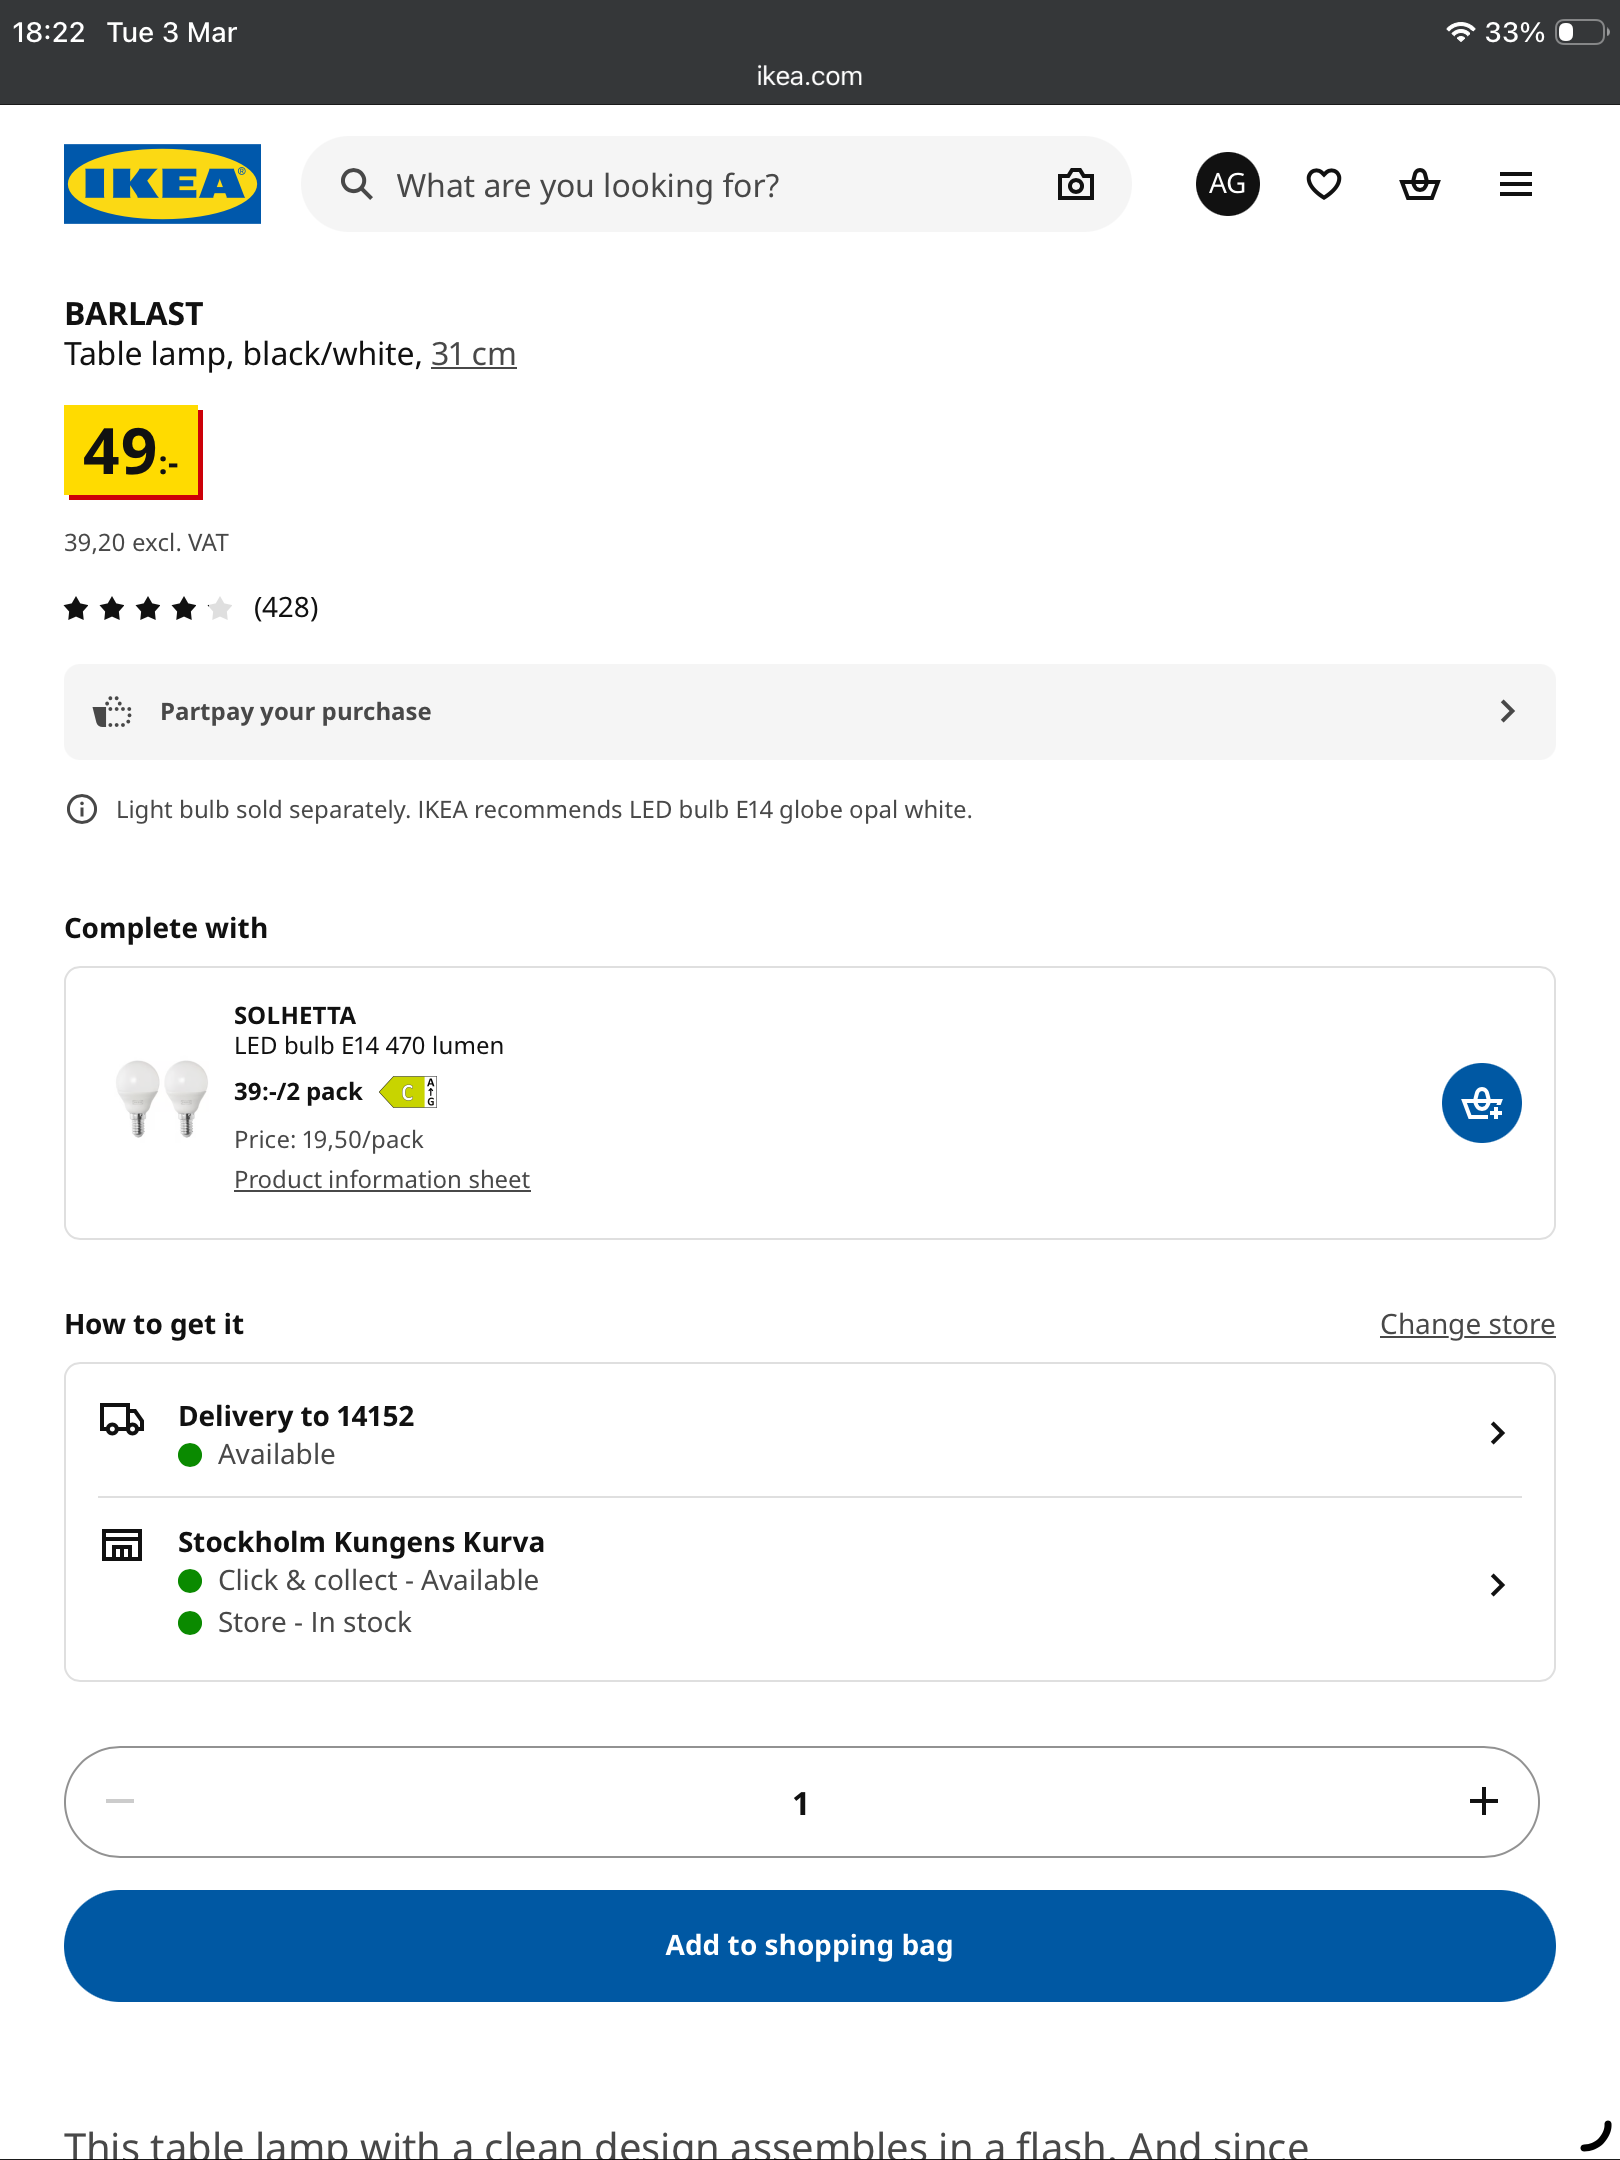
Task: Decrease quantity with minus button
Action: coord(120,1801)
